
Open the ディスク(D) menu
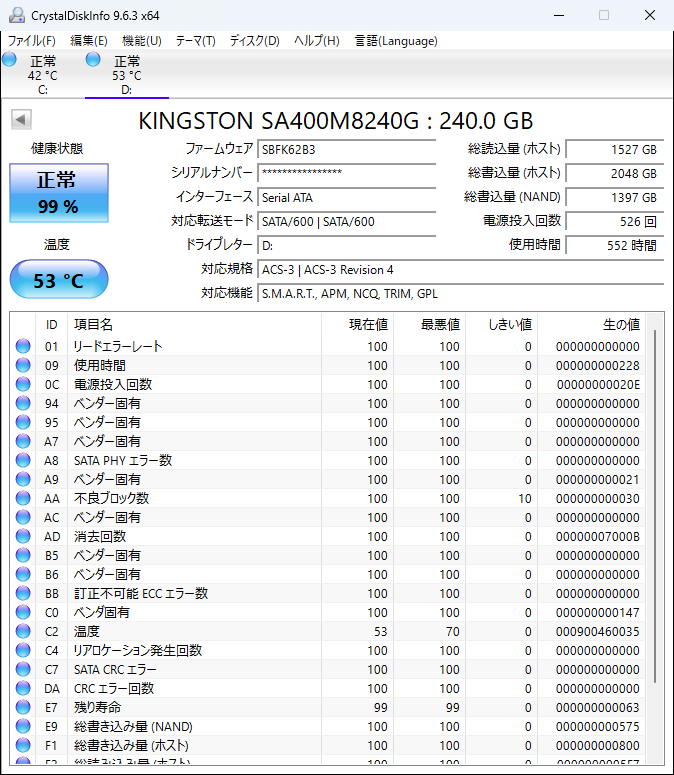254,41
